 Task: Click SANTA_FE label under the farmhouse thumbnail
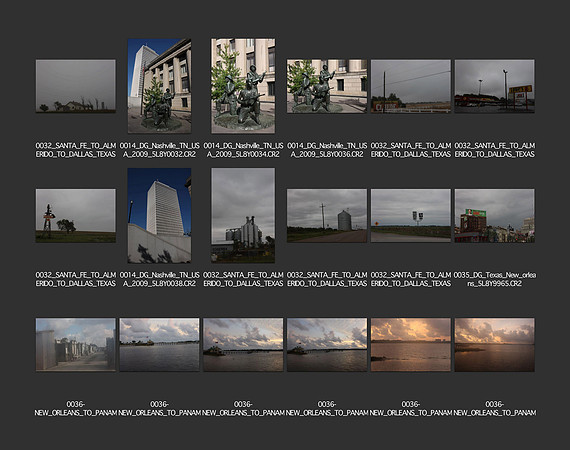76,150
